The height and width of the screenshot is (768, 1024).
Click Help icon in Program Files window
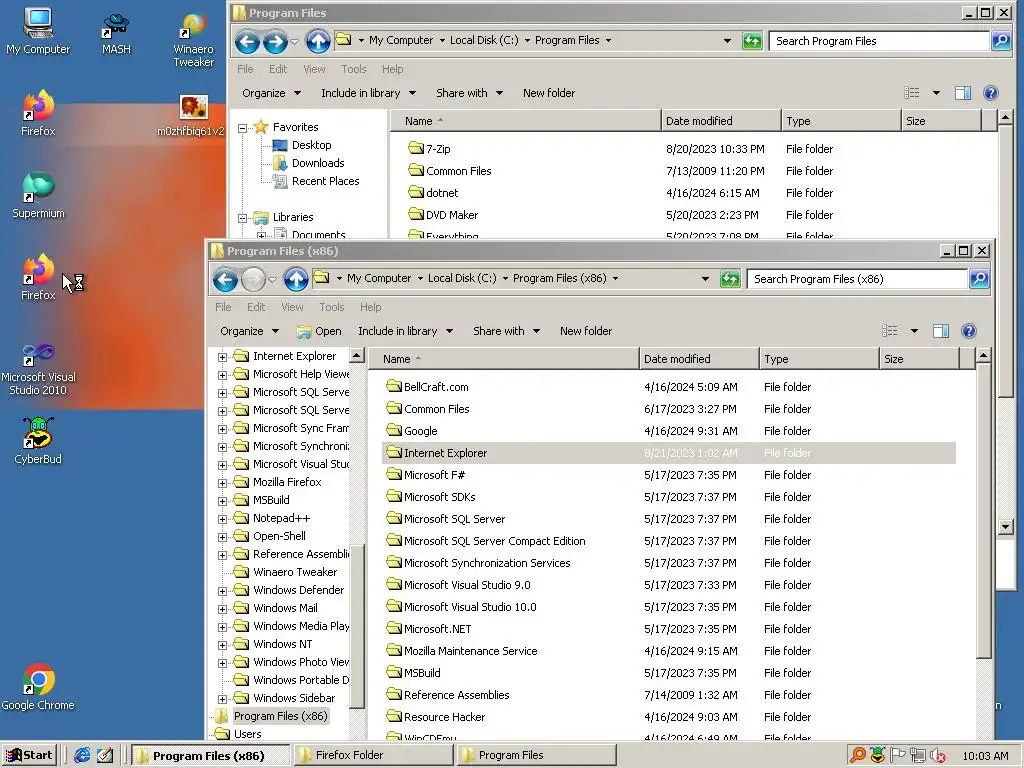click(x=991, y=93)
